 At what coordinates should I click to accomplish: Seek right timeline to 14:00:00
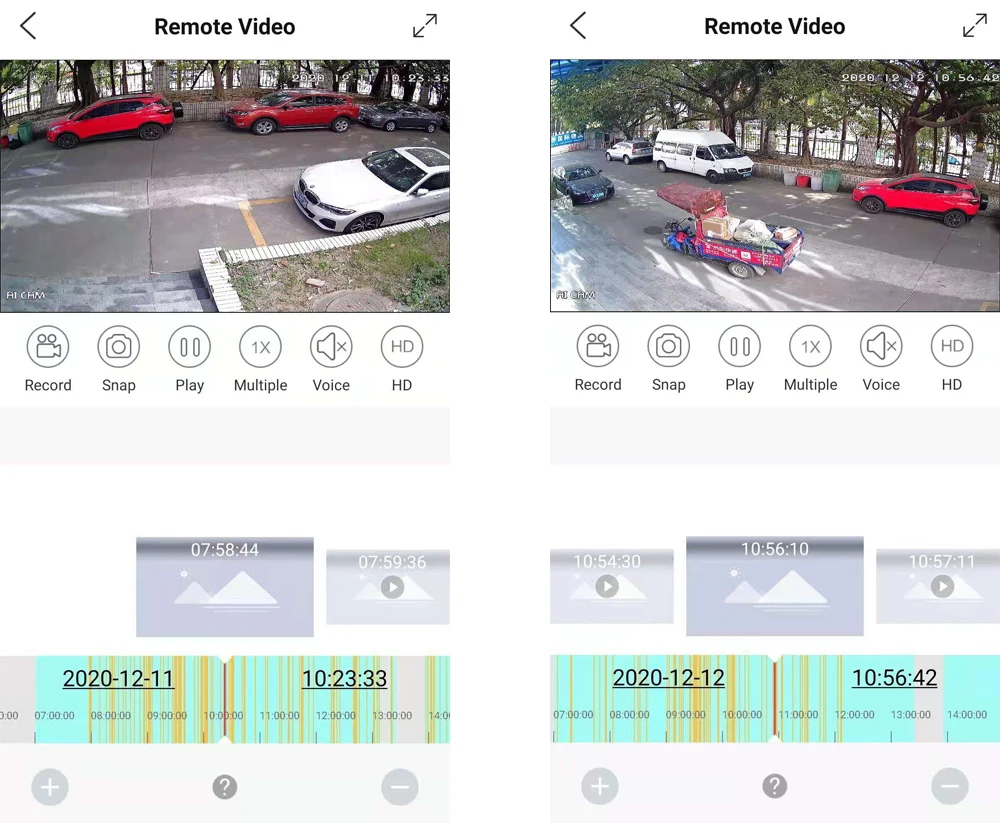click(967, 715)
